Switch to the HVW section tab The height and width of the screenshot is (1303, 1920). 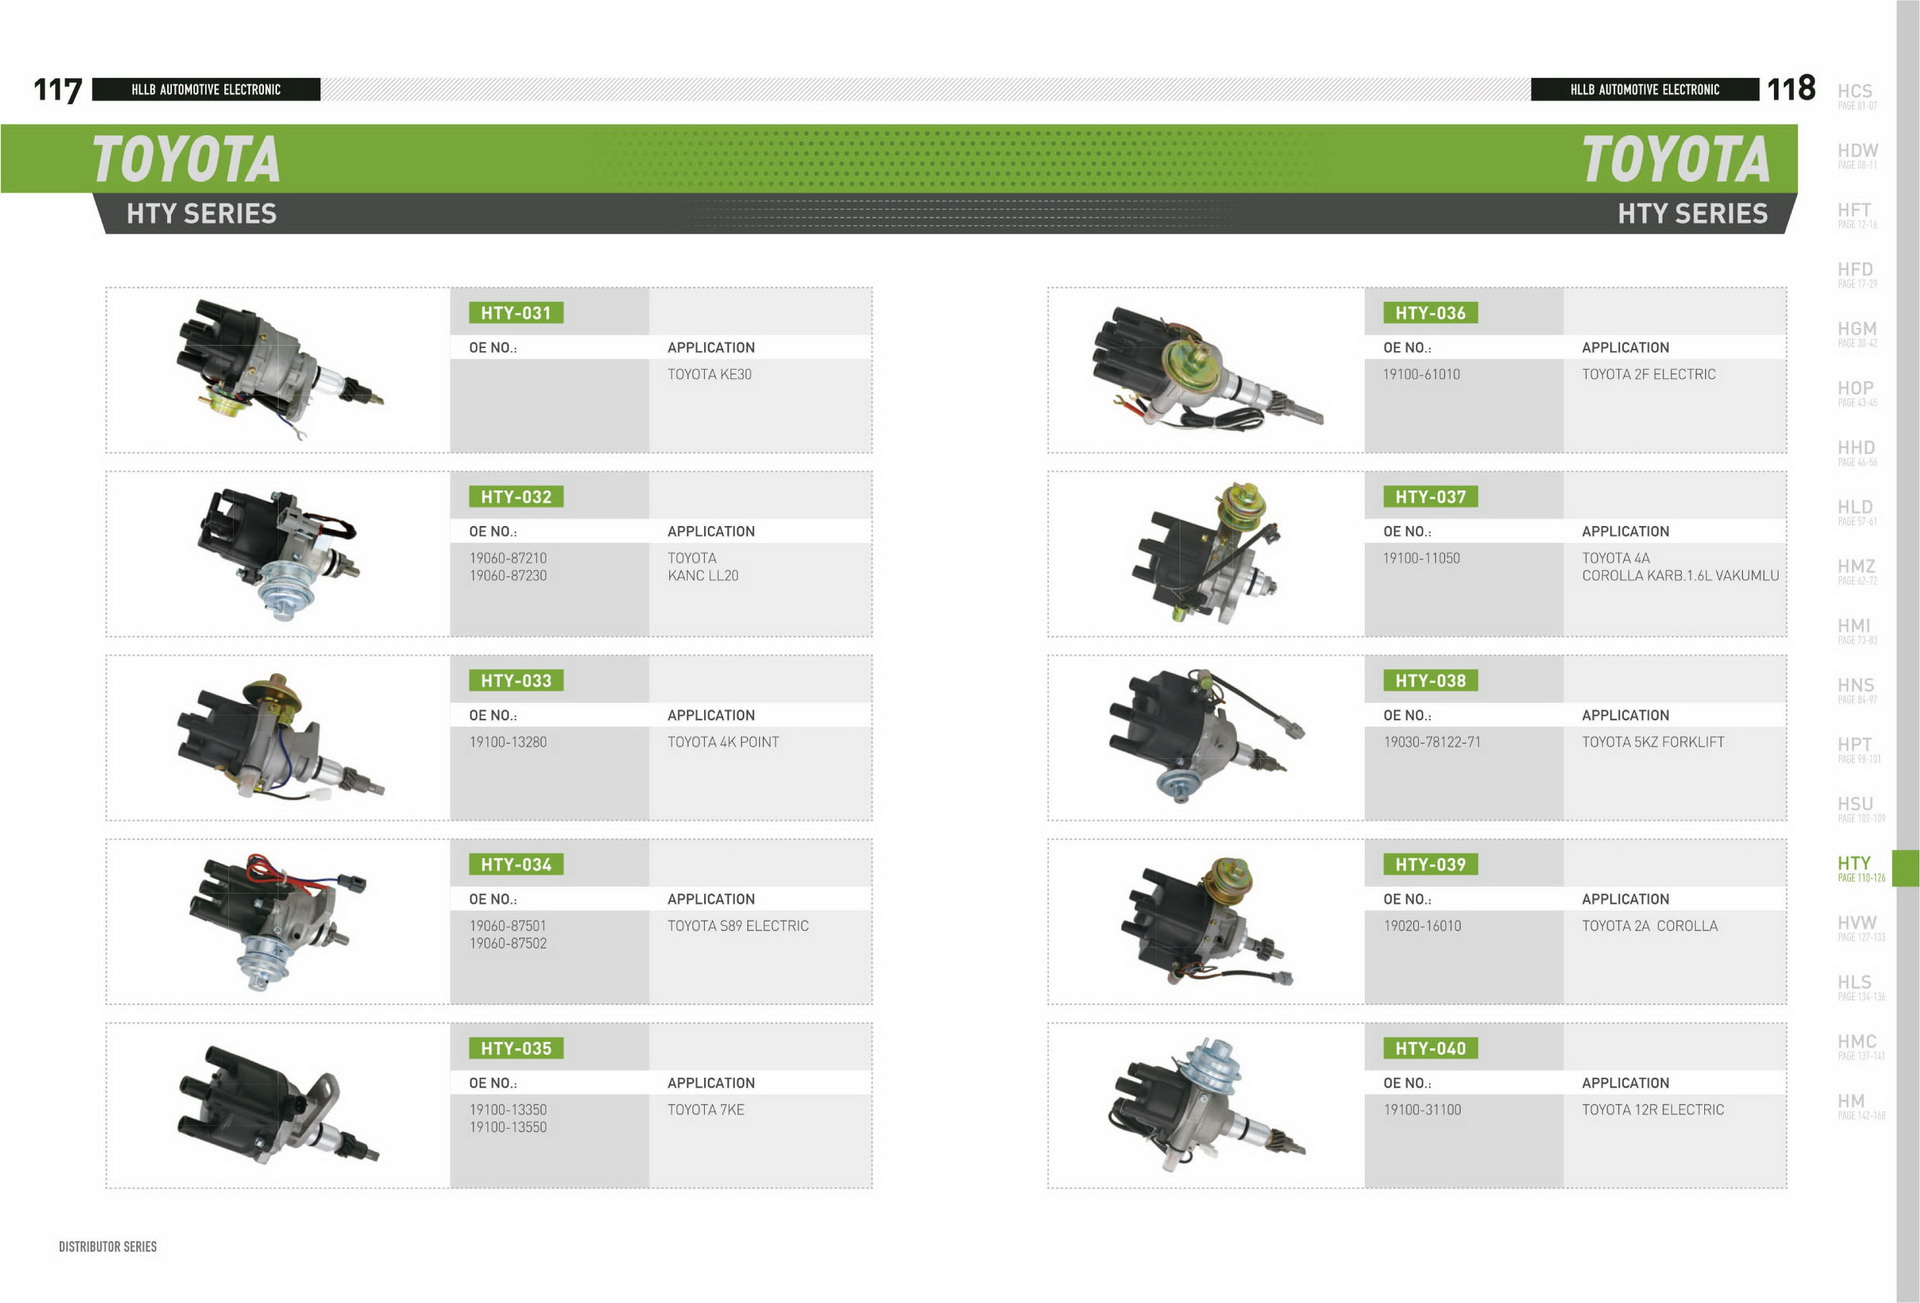(1857, 927)
